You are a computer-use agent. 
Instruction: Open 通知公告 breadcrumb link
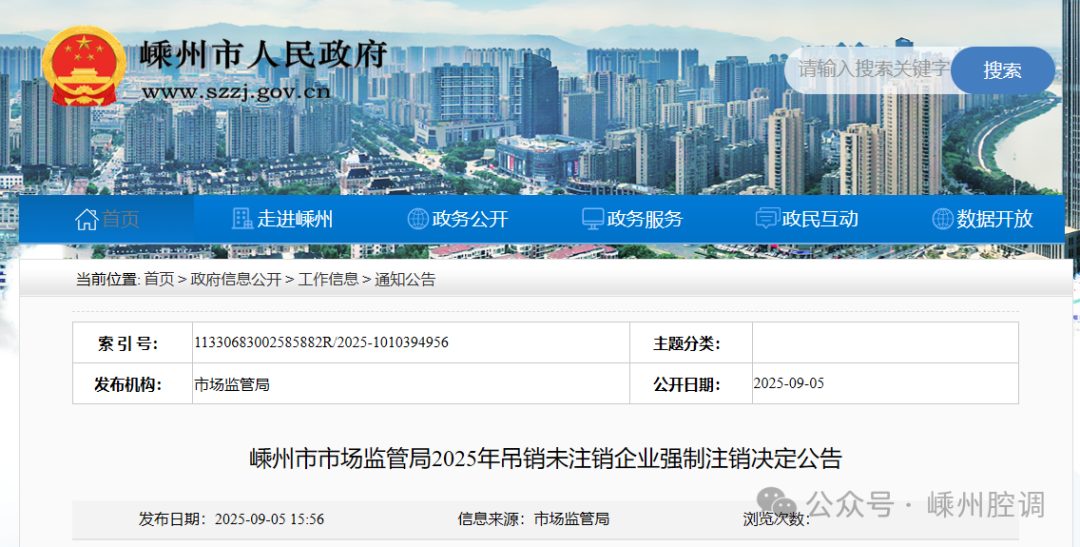405,280
